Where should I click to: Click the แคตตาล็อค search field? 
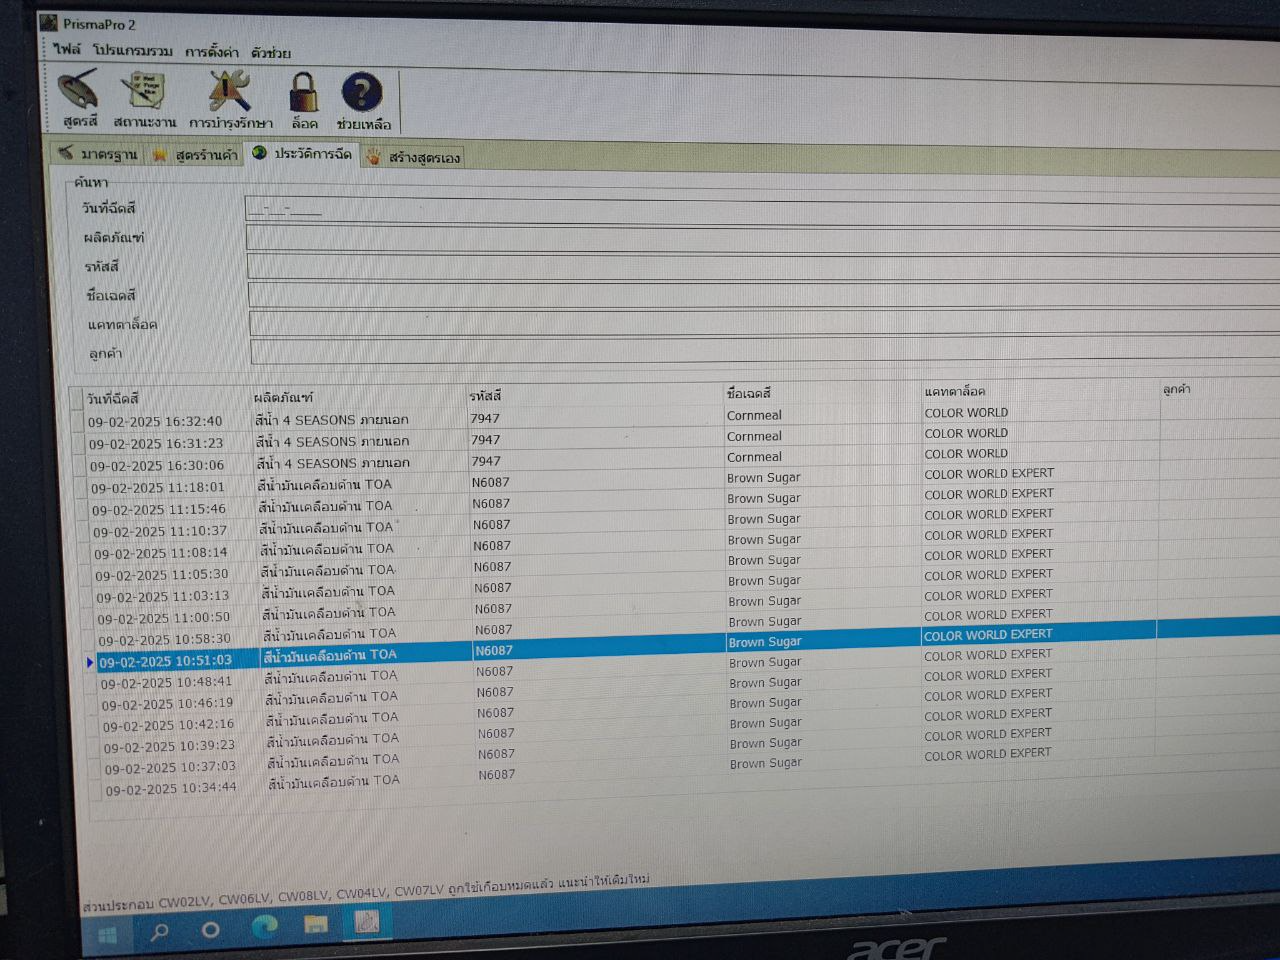coord(764,323)
